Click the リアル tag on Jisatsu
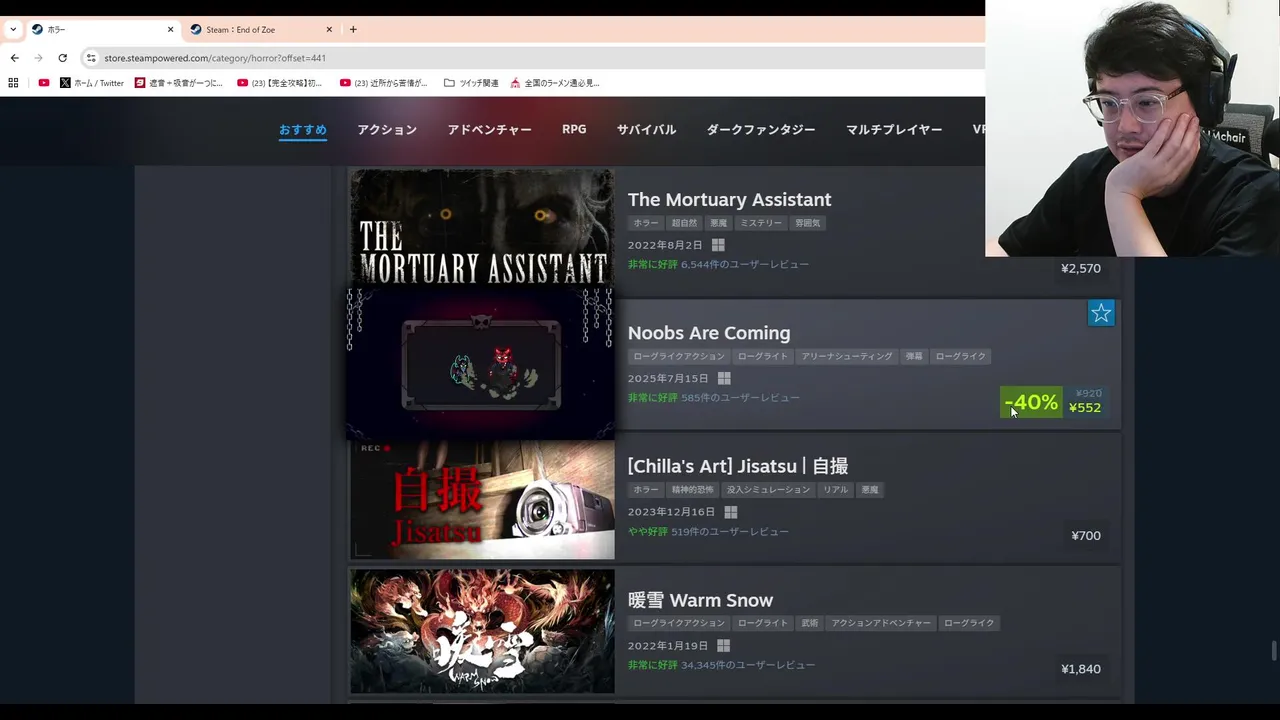 [835, 490]
